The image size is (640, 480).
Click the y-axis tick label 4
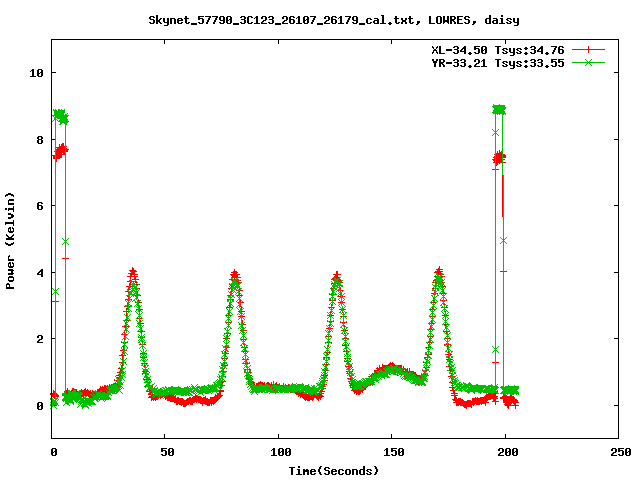(x=40, y=273)
